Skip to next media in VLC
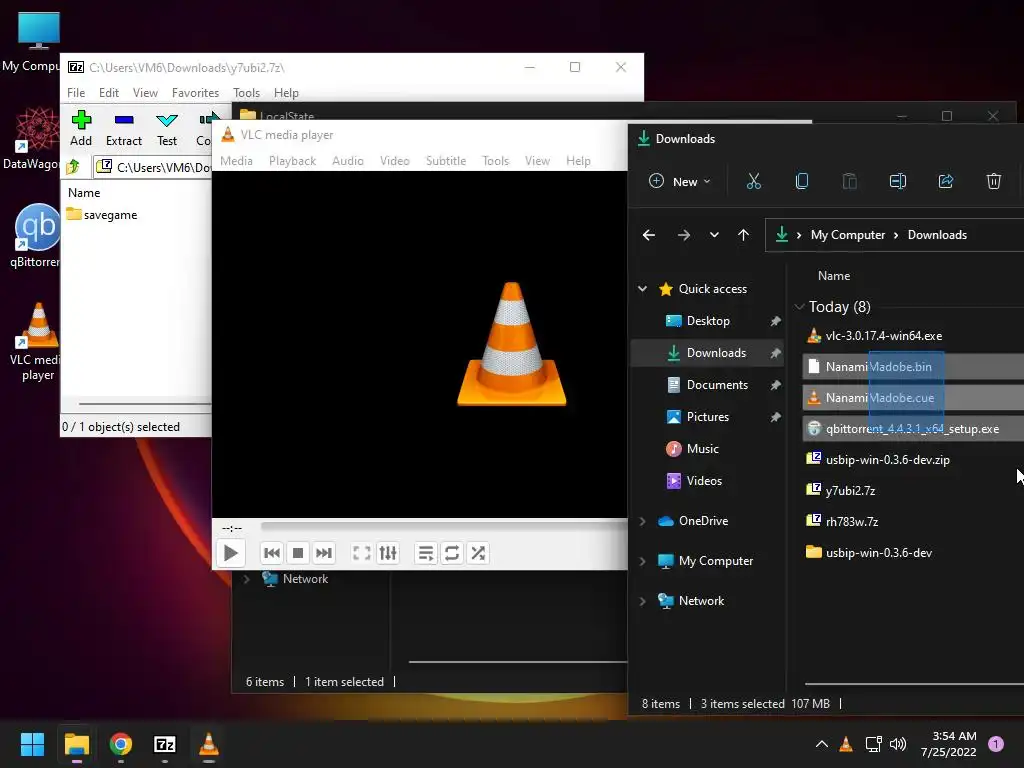Viewport: 1024px width, 768px height. [x=324, y=553]
